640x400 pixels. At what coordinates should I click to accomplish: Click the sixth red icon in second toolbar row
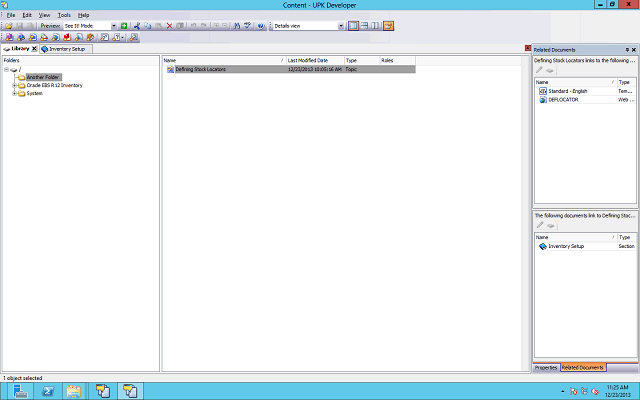[x=67, y=38]
